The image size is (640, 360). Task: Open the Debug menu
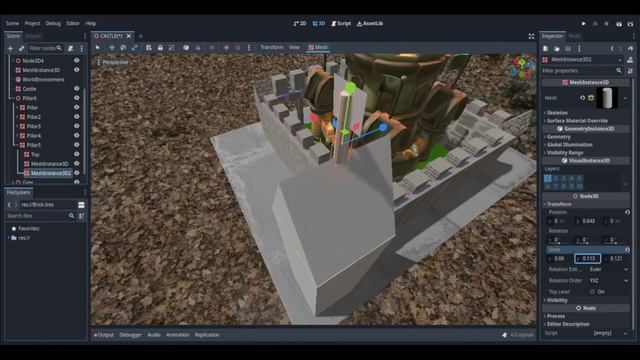53,23
